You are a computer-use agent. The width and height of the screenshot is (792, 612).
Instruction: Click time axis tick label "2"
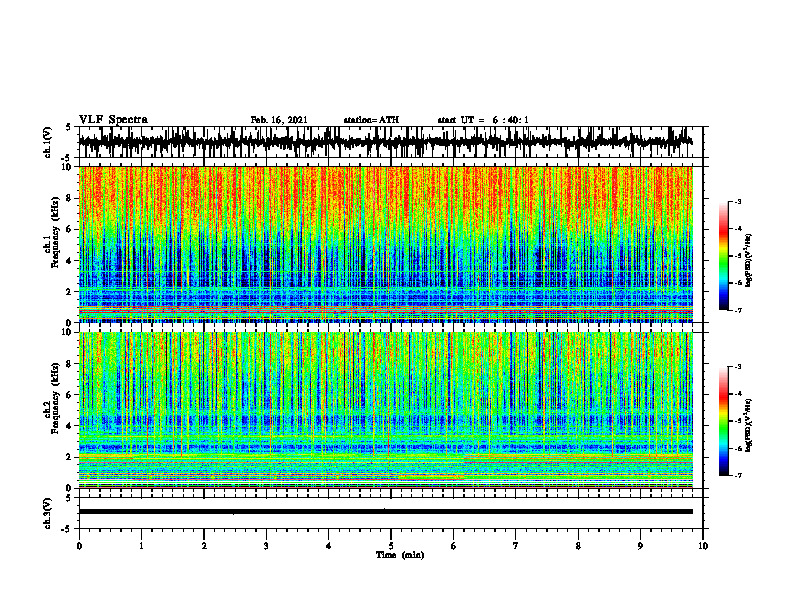[x=204, y=546]
